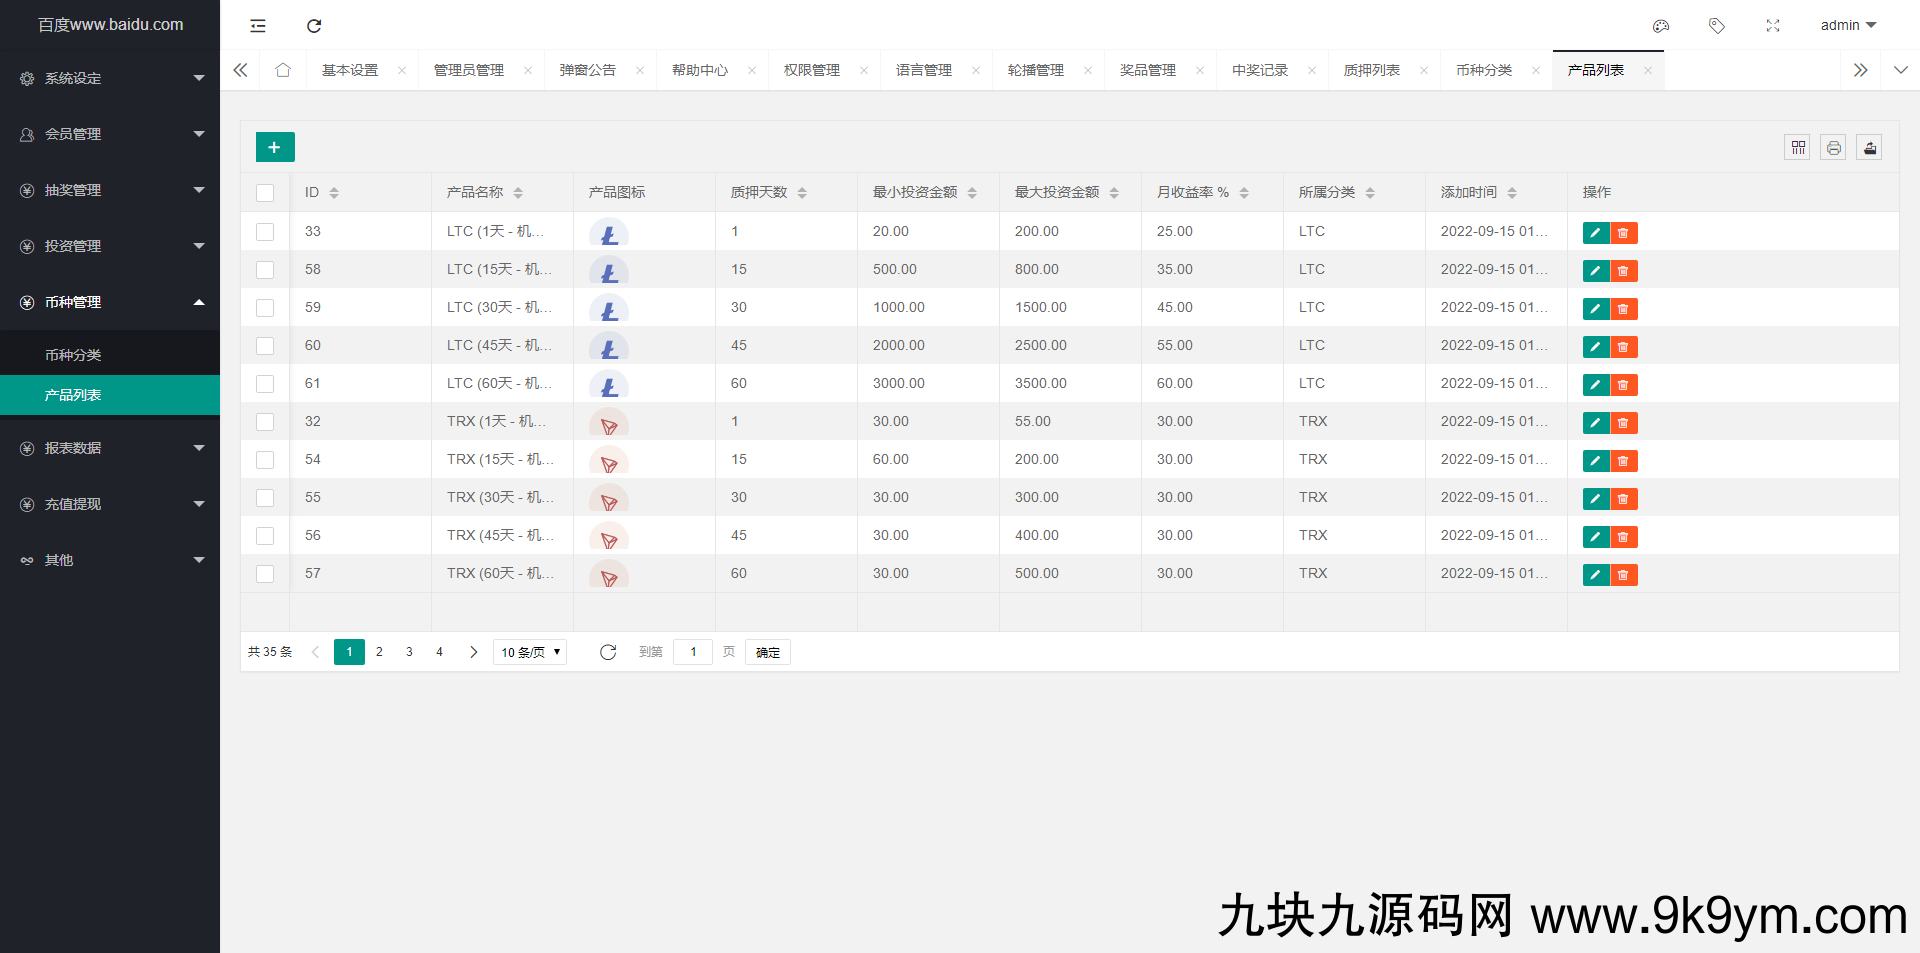This screenshot has height=953, width=1920.
Task: Check the row checkbox for product ID 58
Action: [x=265, y=270]
